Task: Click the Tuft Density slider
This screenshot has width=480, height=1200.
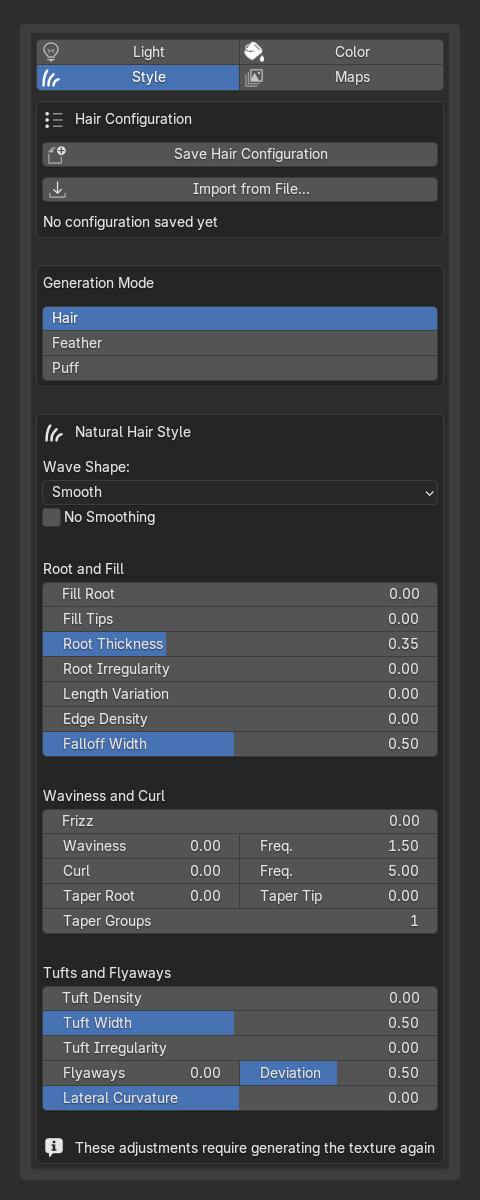Action: coord(240,998)
